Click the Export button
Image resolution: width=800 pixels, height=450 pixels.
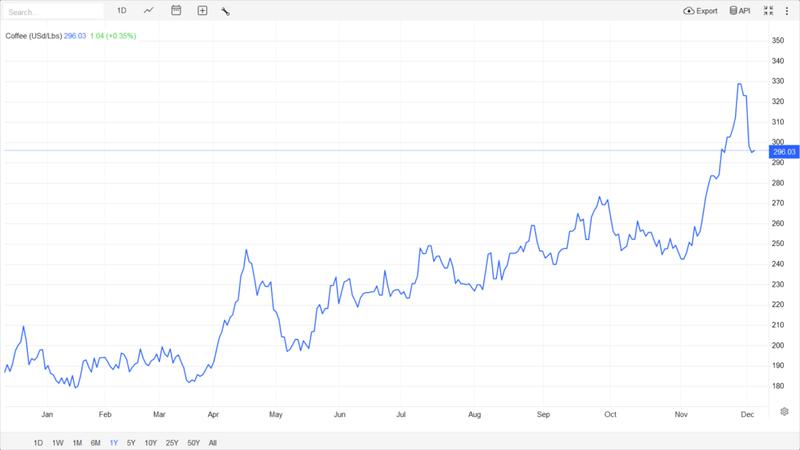pos(701,11)
